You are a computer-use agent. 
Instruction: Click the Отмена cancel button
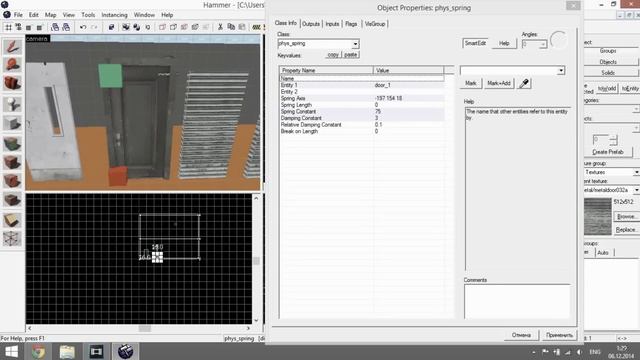pos(521,335)
